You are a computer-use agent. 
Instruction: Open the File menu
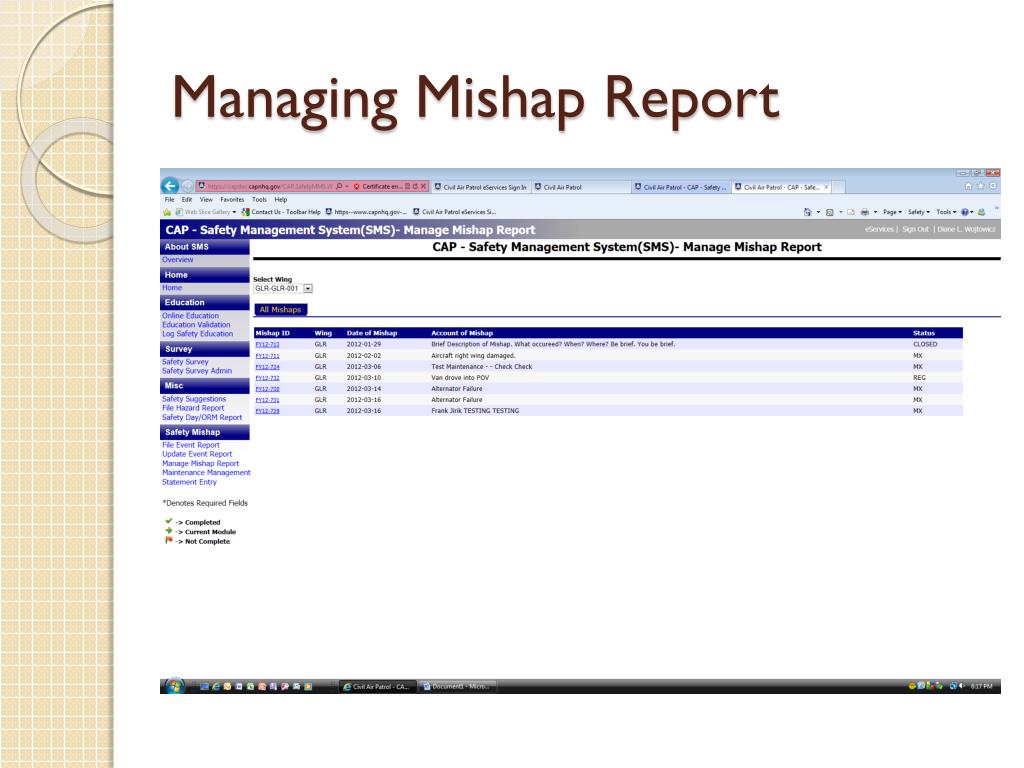[169, 199]
